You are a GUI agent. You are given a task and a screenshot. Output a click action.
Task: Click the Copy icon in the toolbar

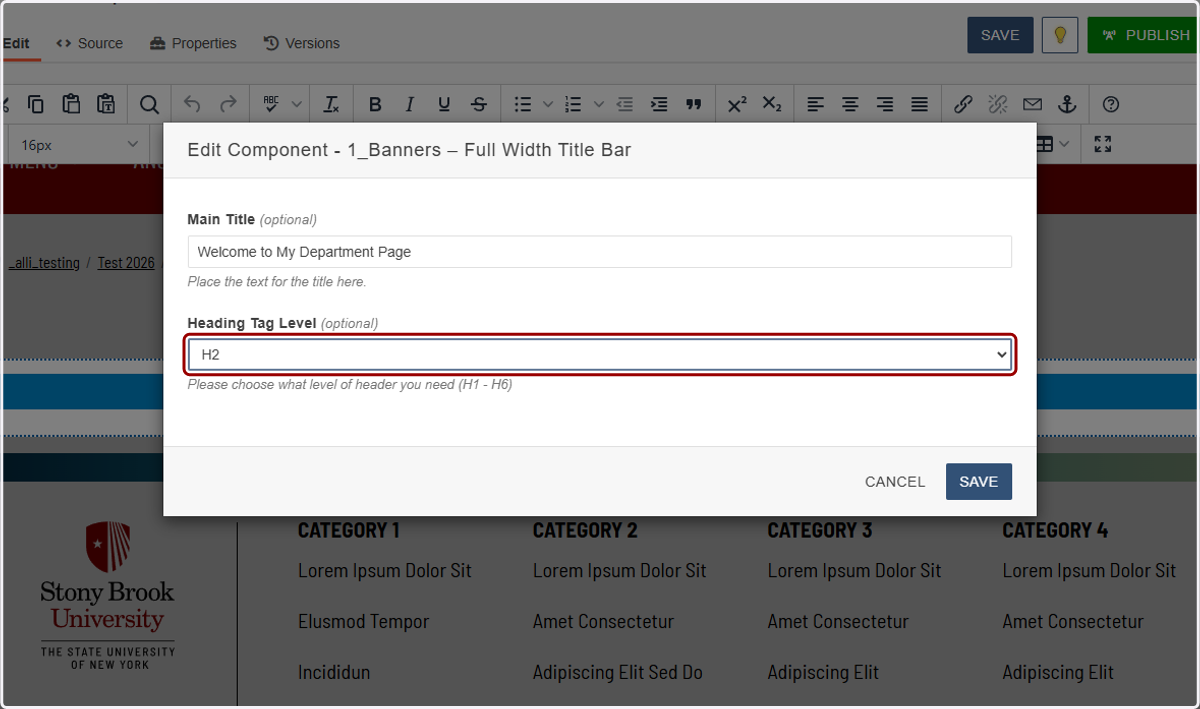(36, 104)
